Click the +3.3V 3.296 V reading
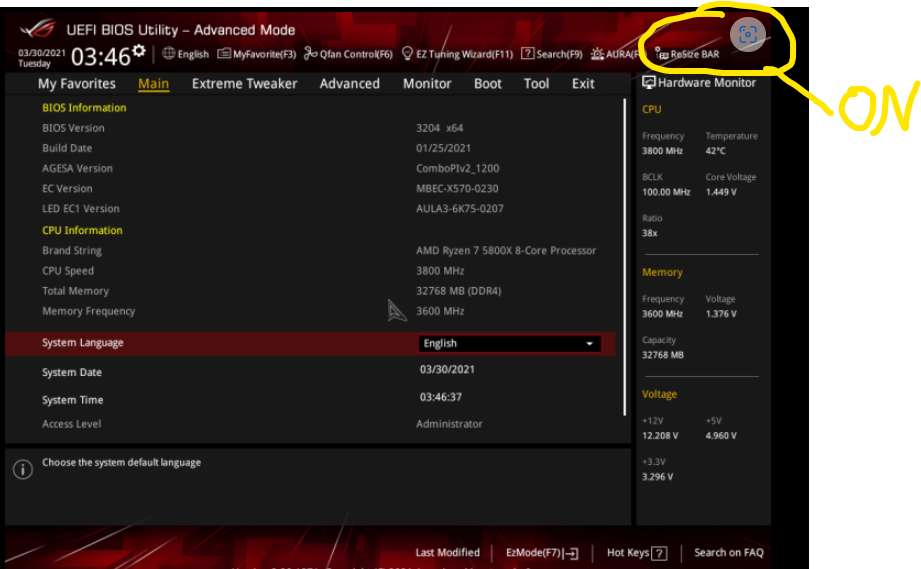The width and height of the screenshot is (921, 569). click(x=658, y=477)
